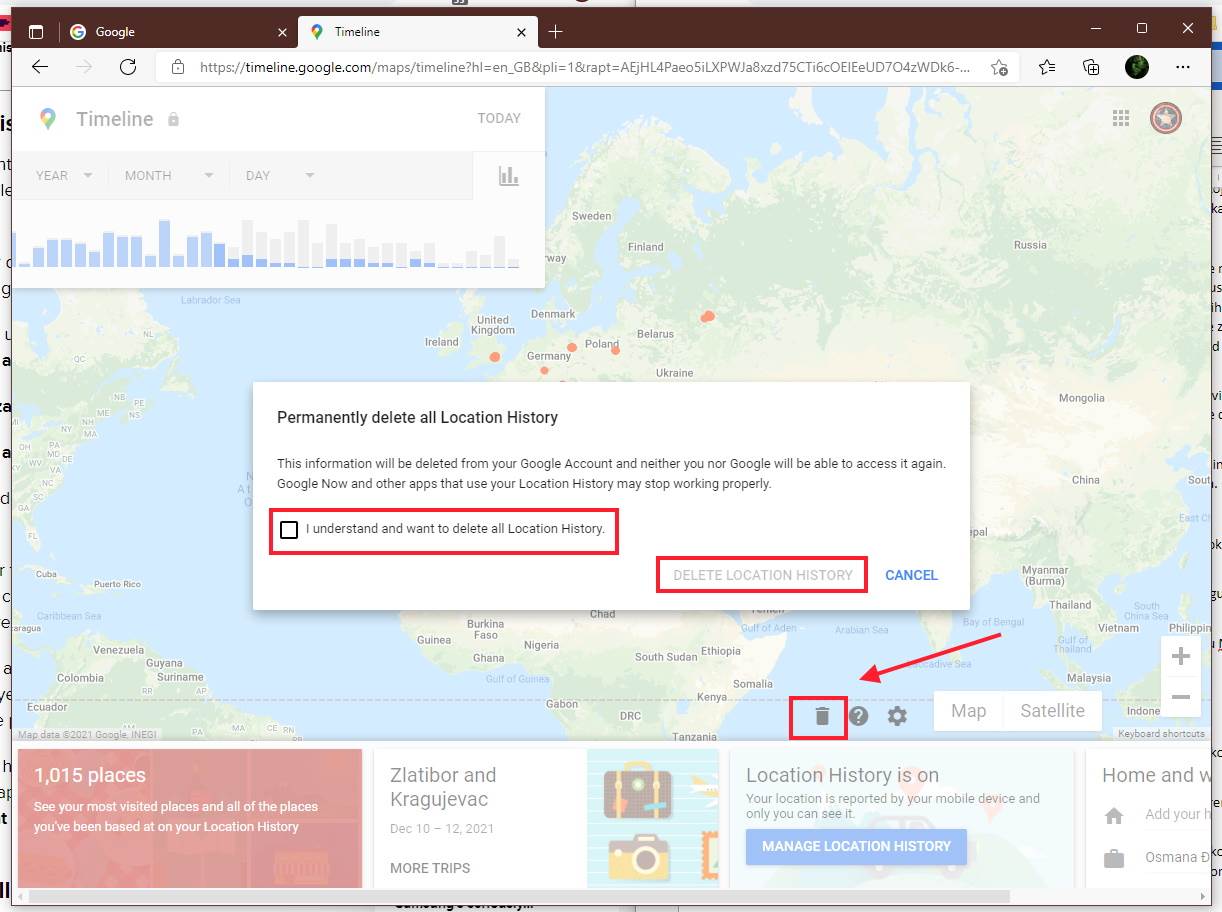Open the Google apps grid icon

(1121, 117)
